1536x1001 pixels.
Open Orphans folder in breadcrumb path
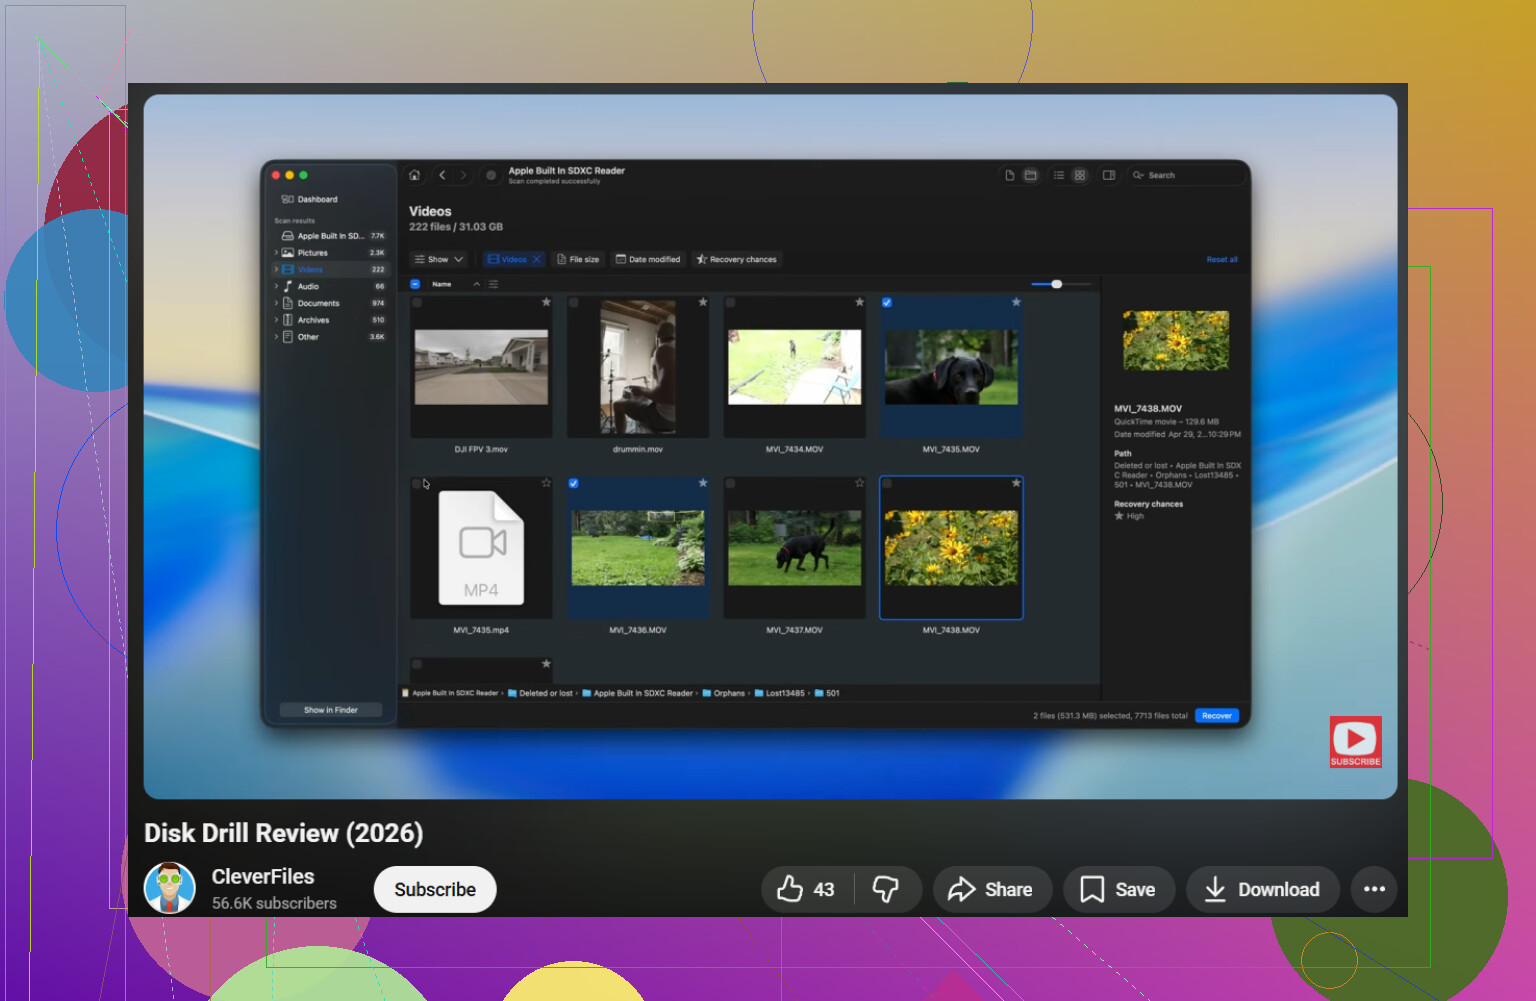tap(724, 693)
